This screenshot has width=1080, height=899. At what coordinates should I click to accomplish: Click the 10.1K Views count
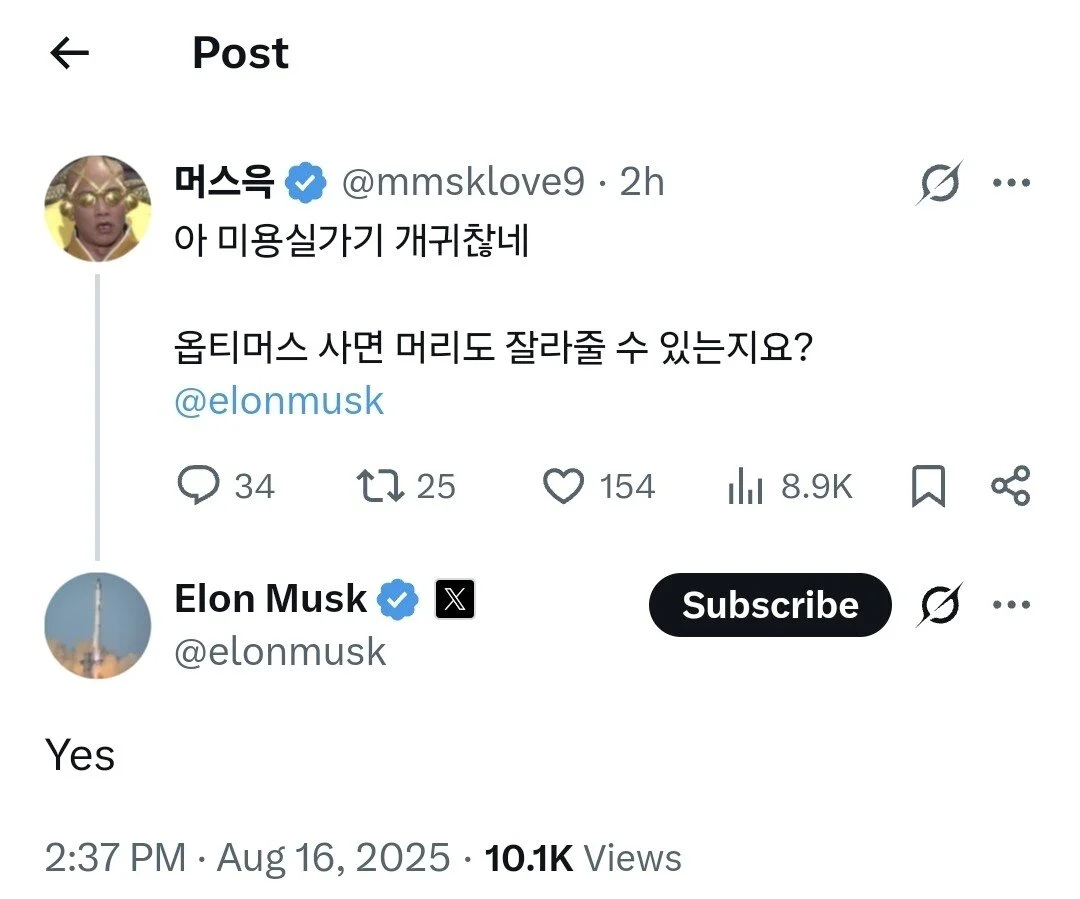(582, 858)
